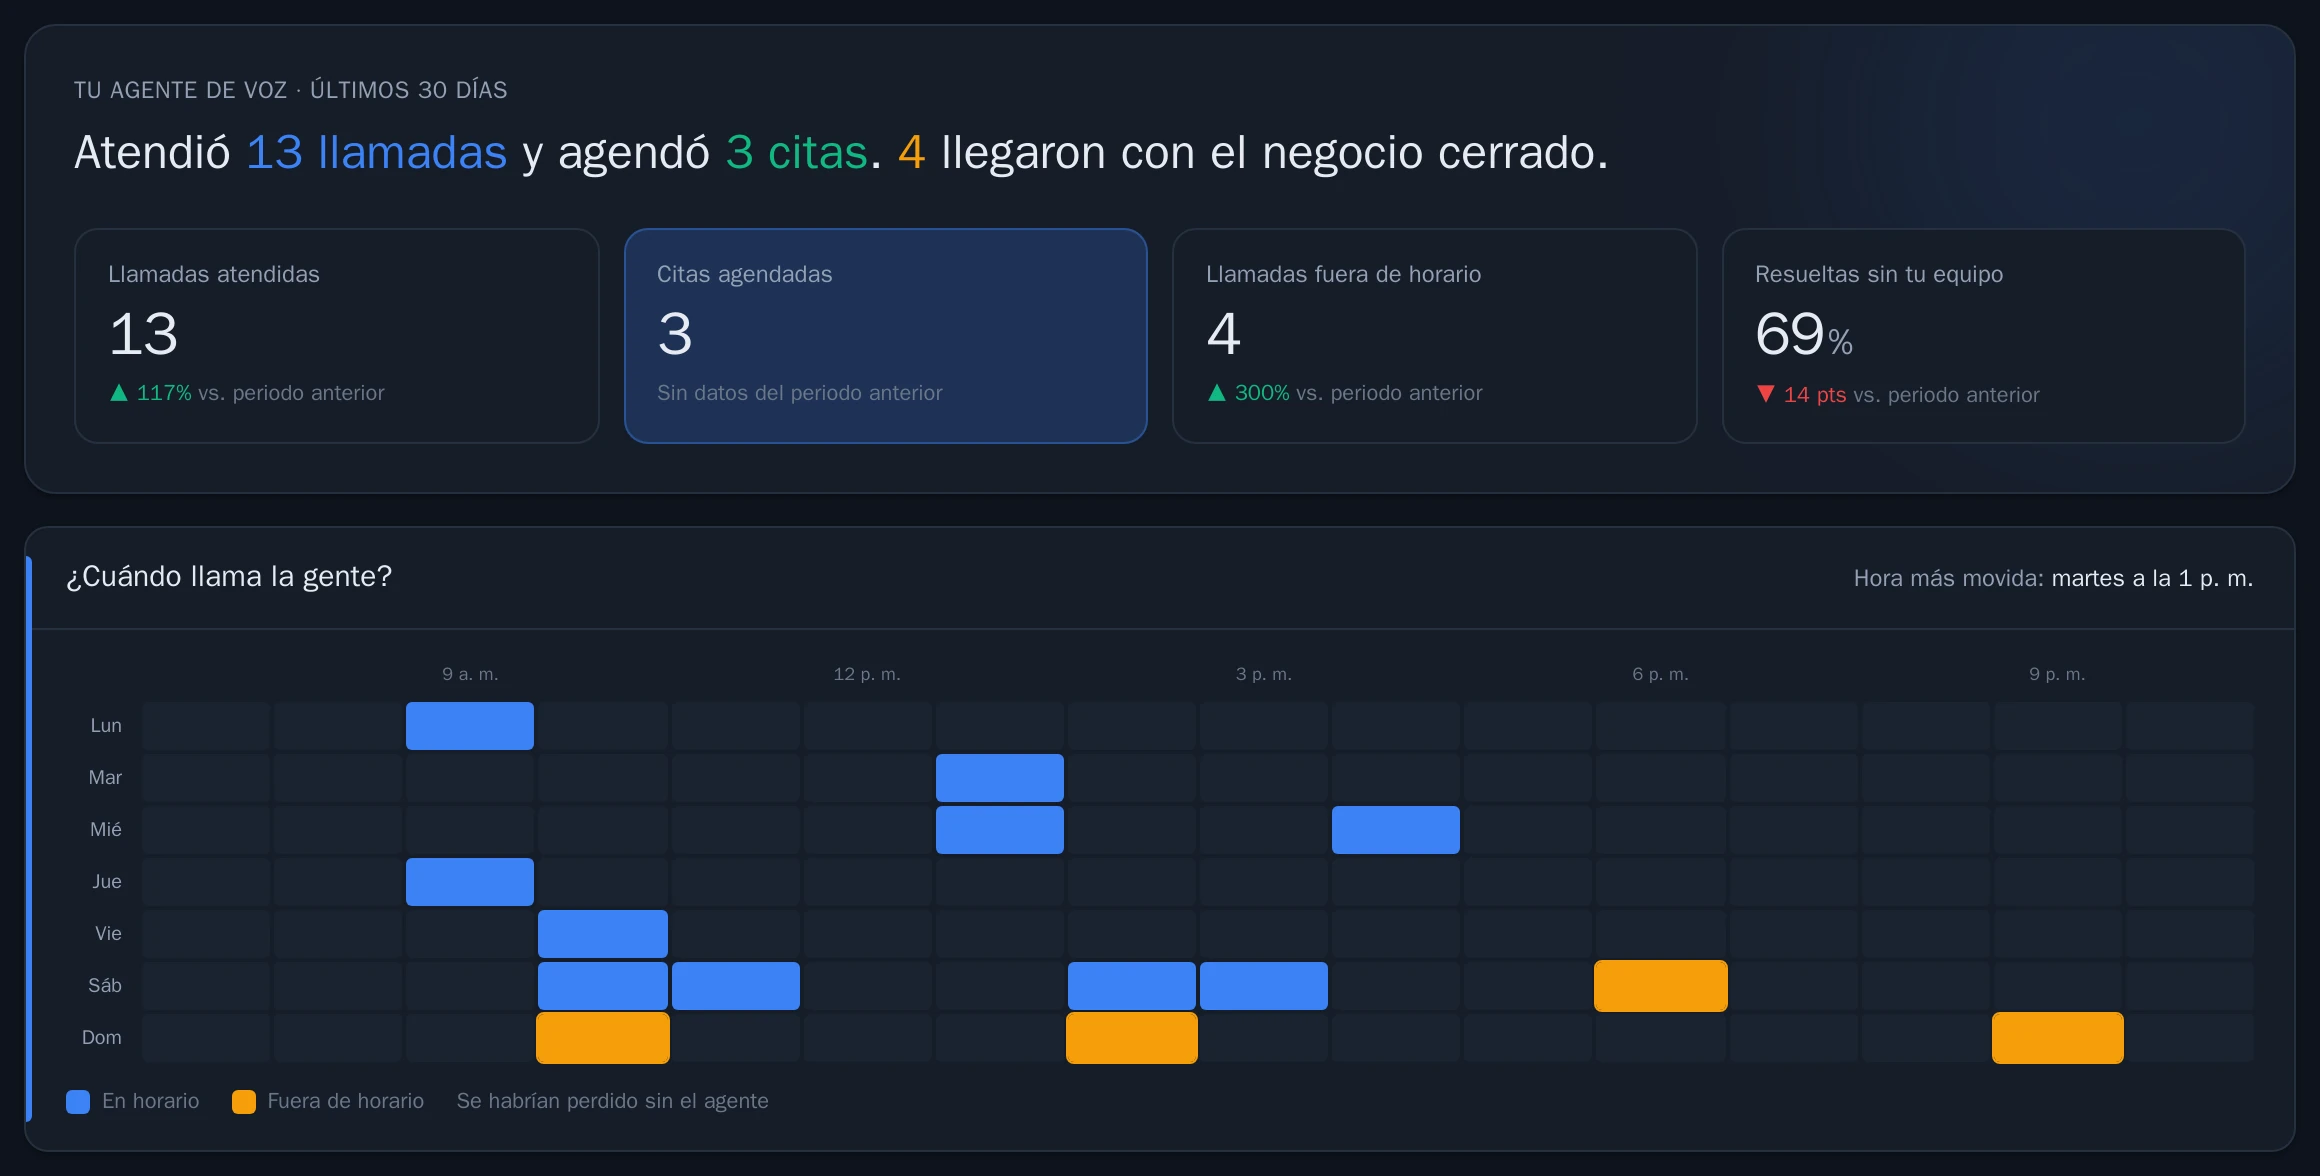The height and width of the screenshot is (1176, 2320).
Task: Click the '¿Cuándo llama la gente?' heading
Action: tap(229, 577)
